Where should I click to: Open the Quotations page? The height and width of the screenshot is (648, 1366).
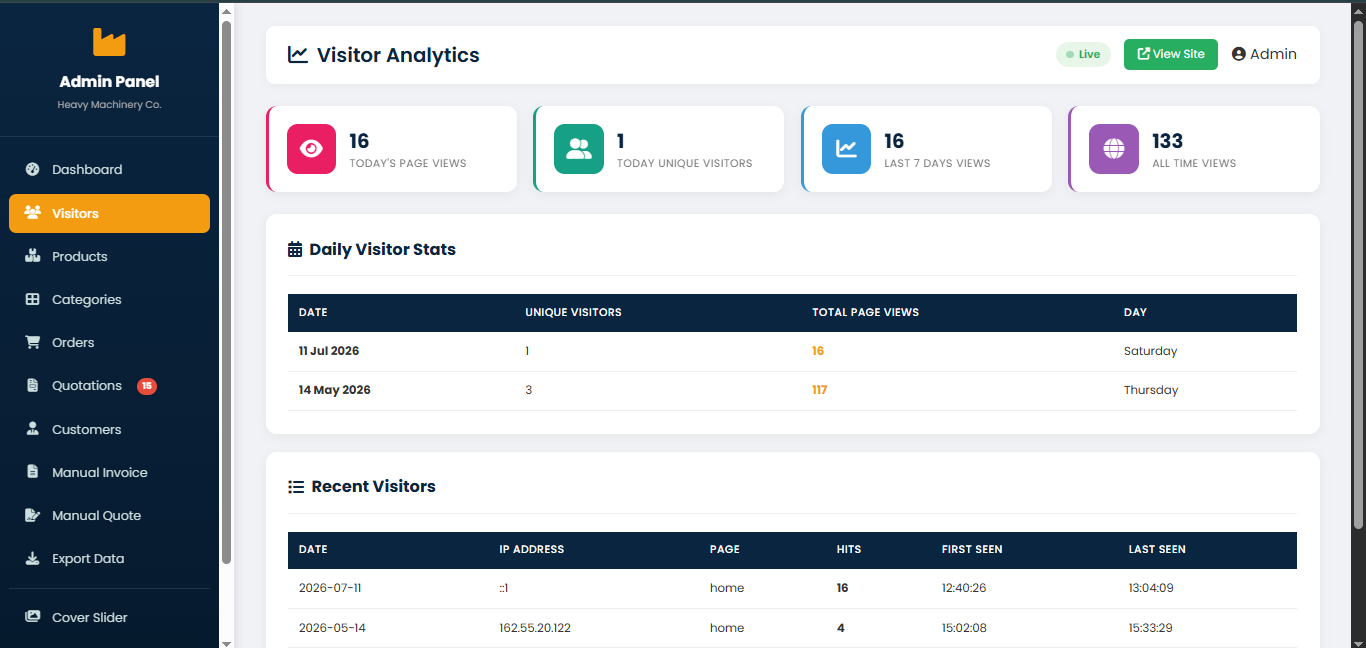[109, 386]
